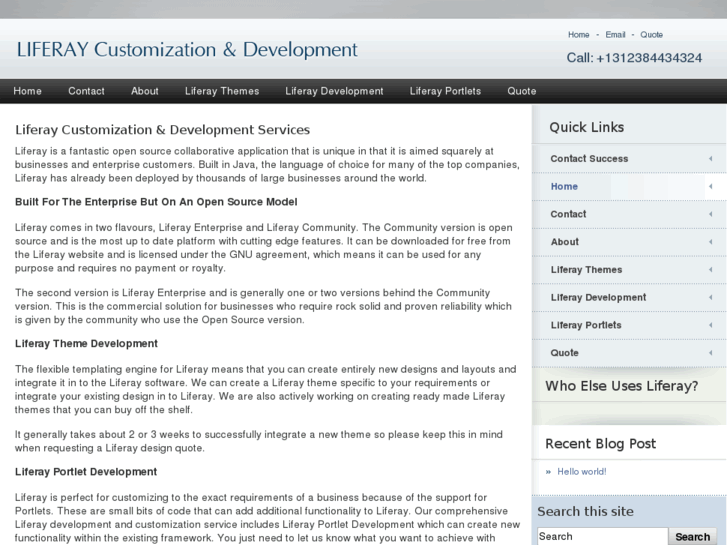Expand sidebar Liferay Portlets using its arrow

pyautogui.click(x=710, y=325)
